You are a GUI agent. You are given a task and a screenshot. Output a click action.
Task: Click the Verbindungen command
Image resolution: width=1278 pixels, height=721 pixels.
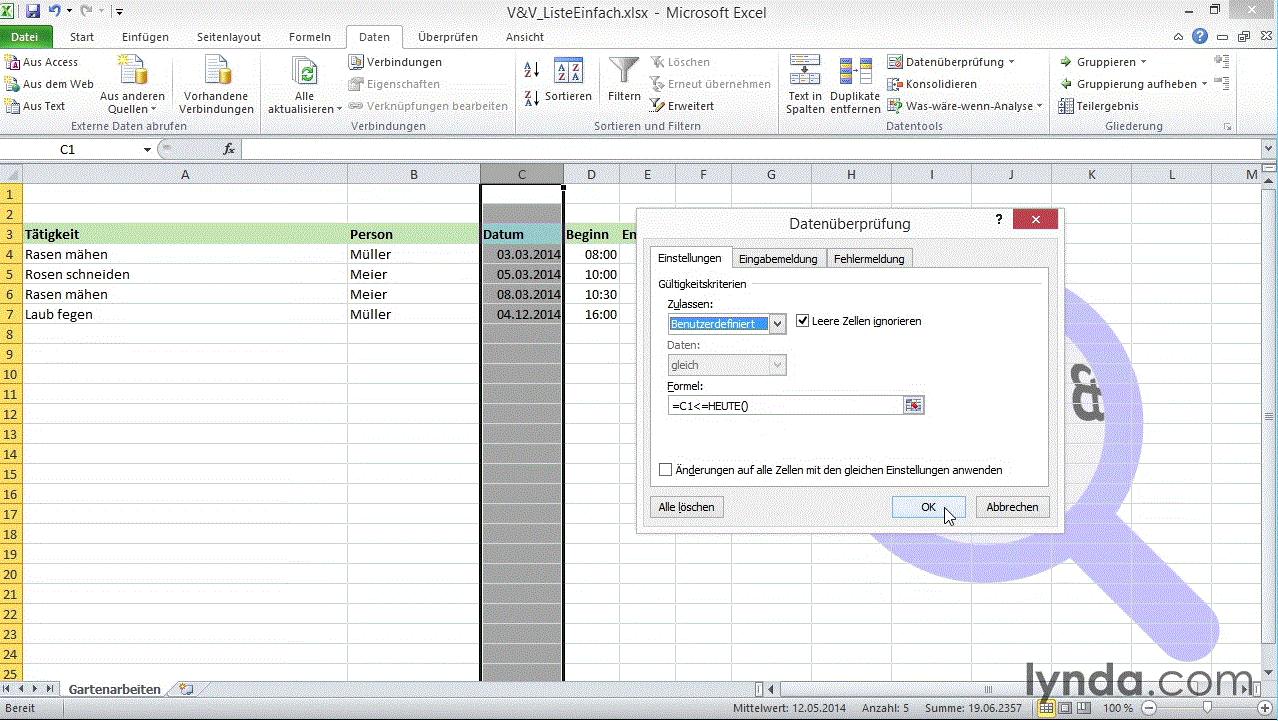coord(396,62)
